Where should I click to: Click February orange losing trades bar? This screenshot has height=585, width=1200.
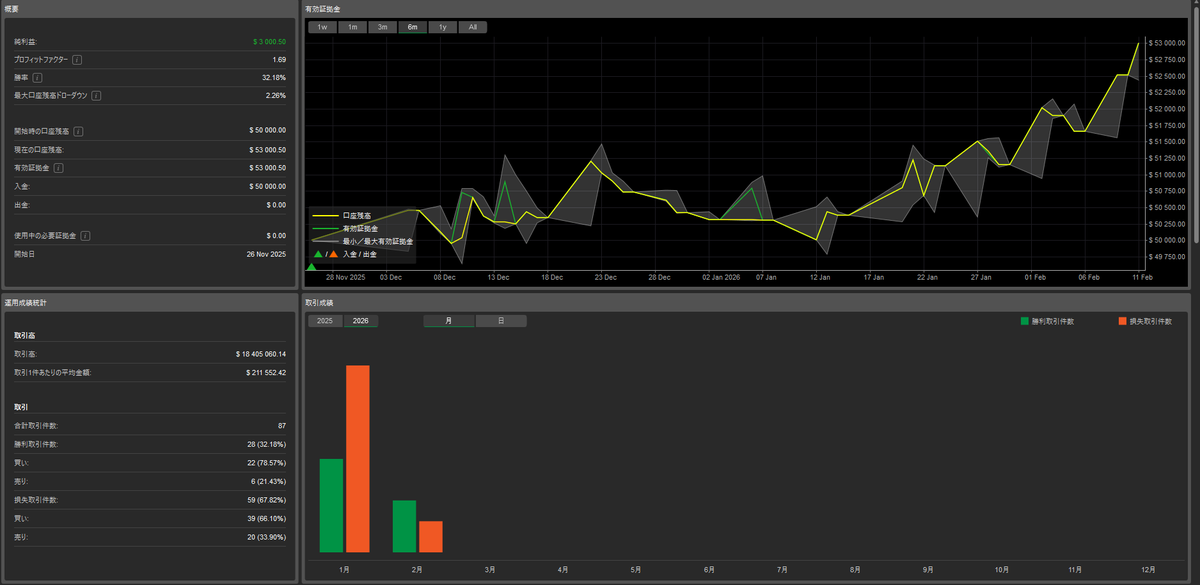point(431,537)
